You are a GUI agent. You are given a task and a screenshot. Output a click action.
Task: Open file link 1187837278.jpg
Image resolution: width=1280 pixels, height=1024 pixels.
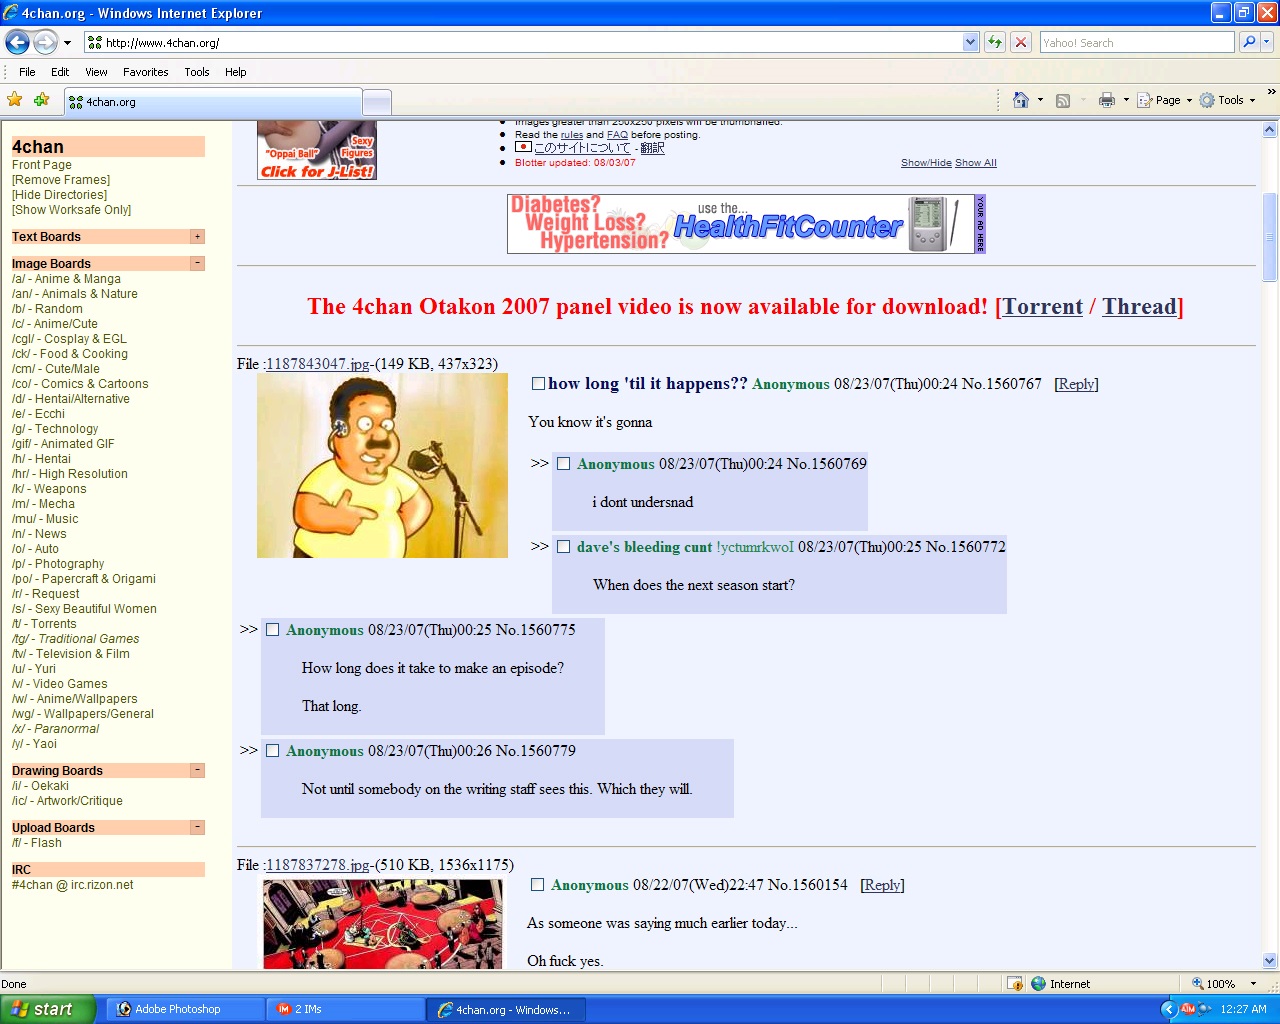coord(318,865)
